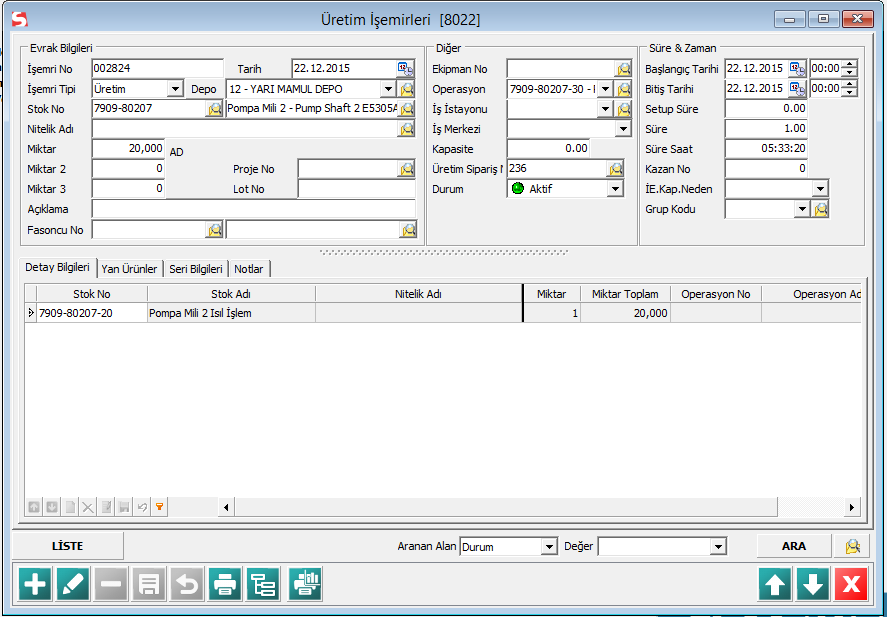
Task: Click the green plus add-record button
Action: pyautogui.click(x=35, y=584)
